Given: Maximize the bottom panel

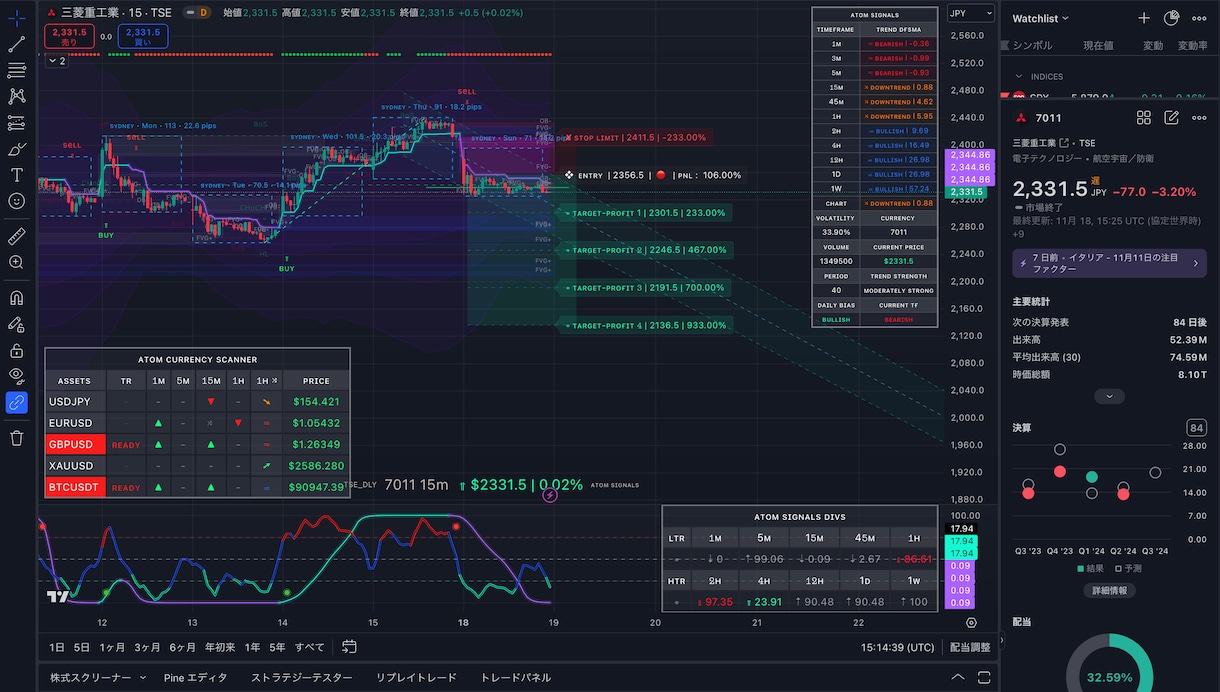Looking at the screenshot, I should pos(985,677).
